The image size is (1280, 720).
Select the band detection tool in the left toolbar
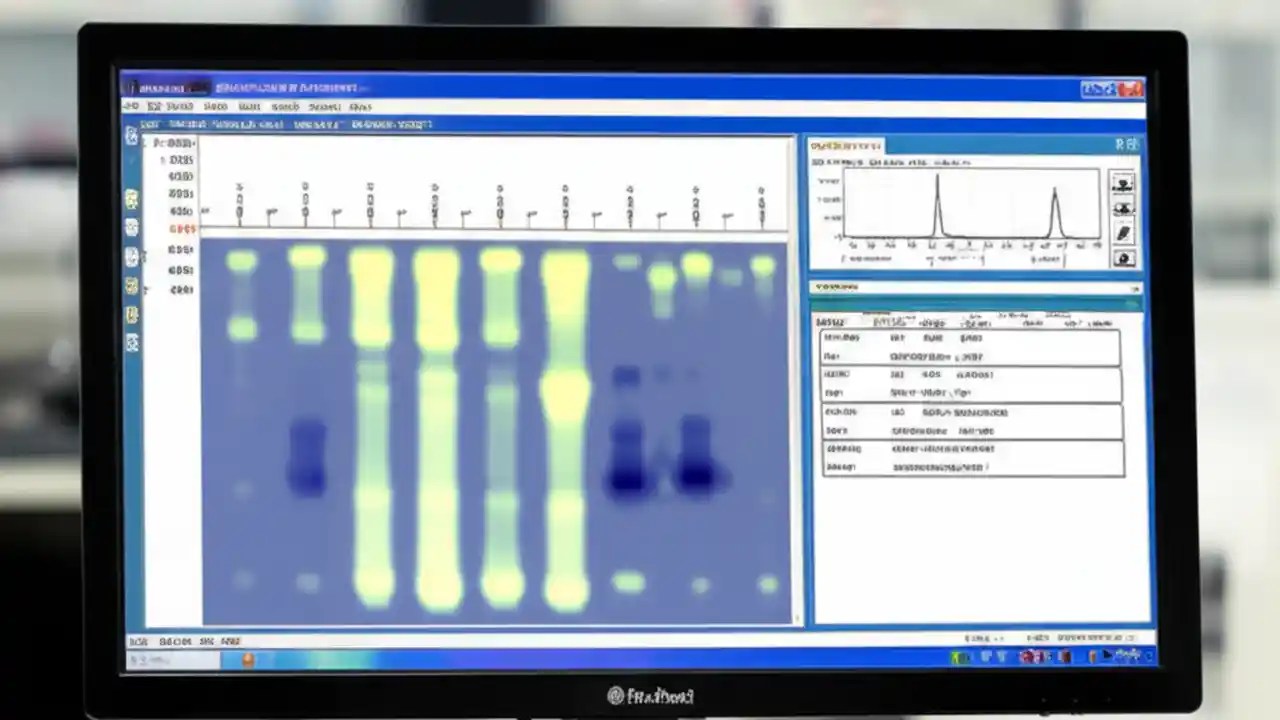click(132, 225)
